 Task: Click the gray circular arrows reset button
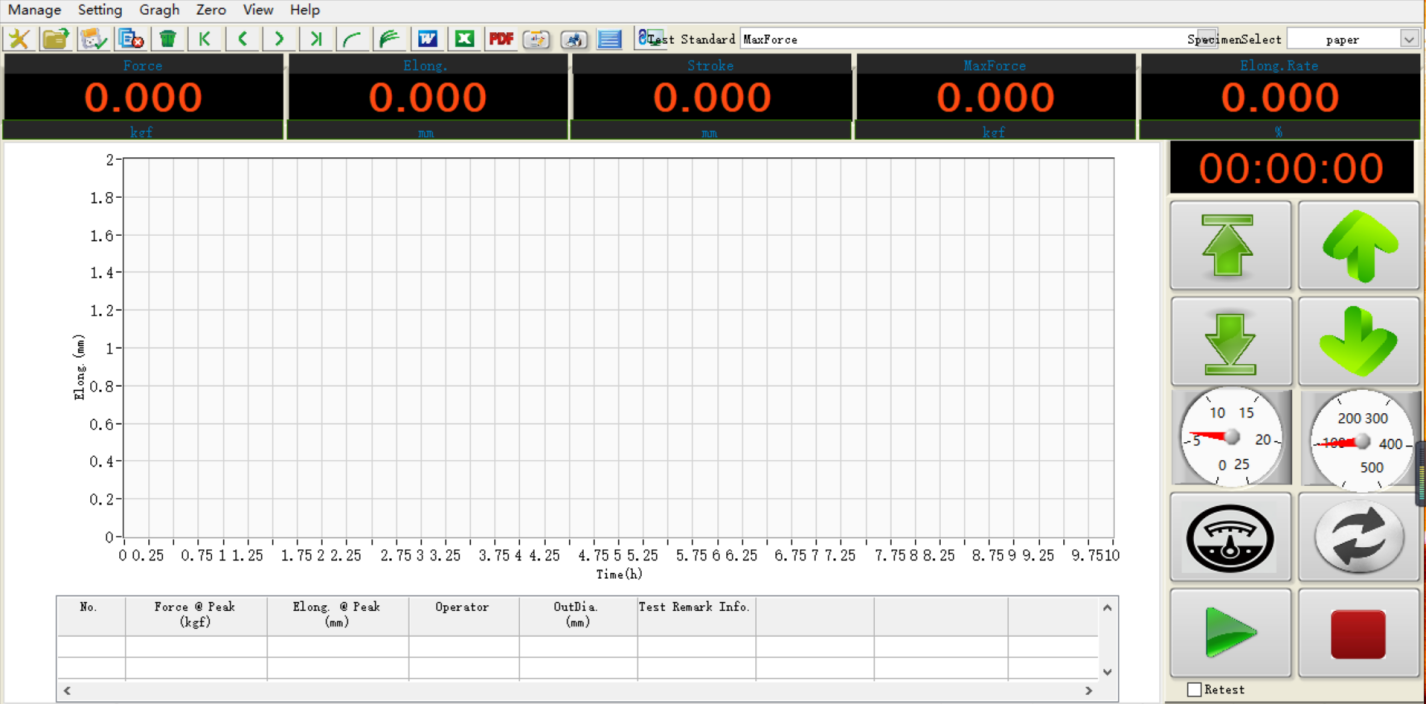click(1357, 537)
